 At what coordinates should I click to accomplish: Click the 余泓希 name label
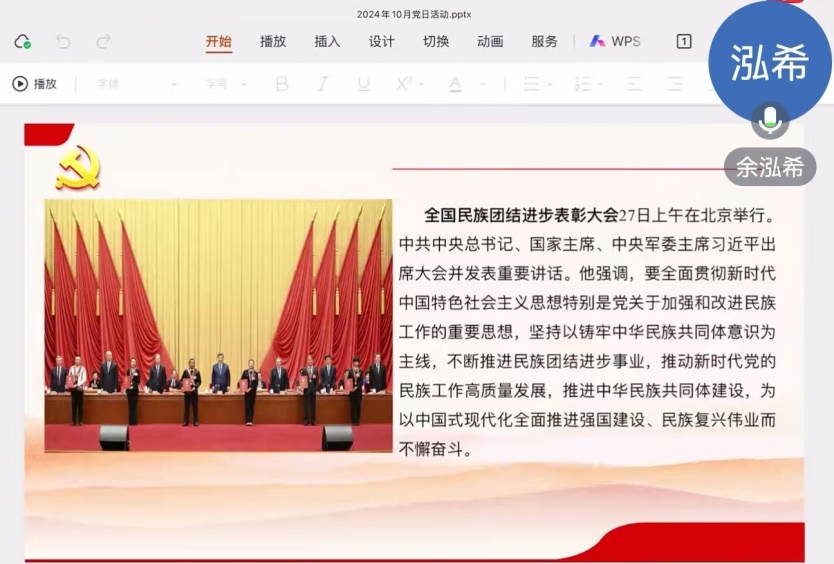coord(770,168)
